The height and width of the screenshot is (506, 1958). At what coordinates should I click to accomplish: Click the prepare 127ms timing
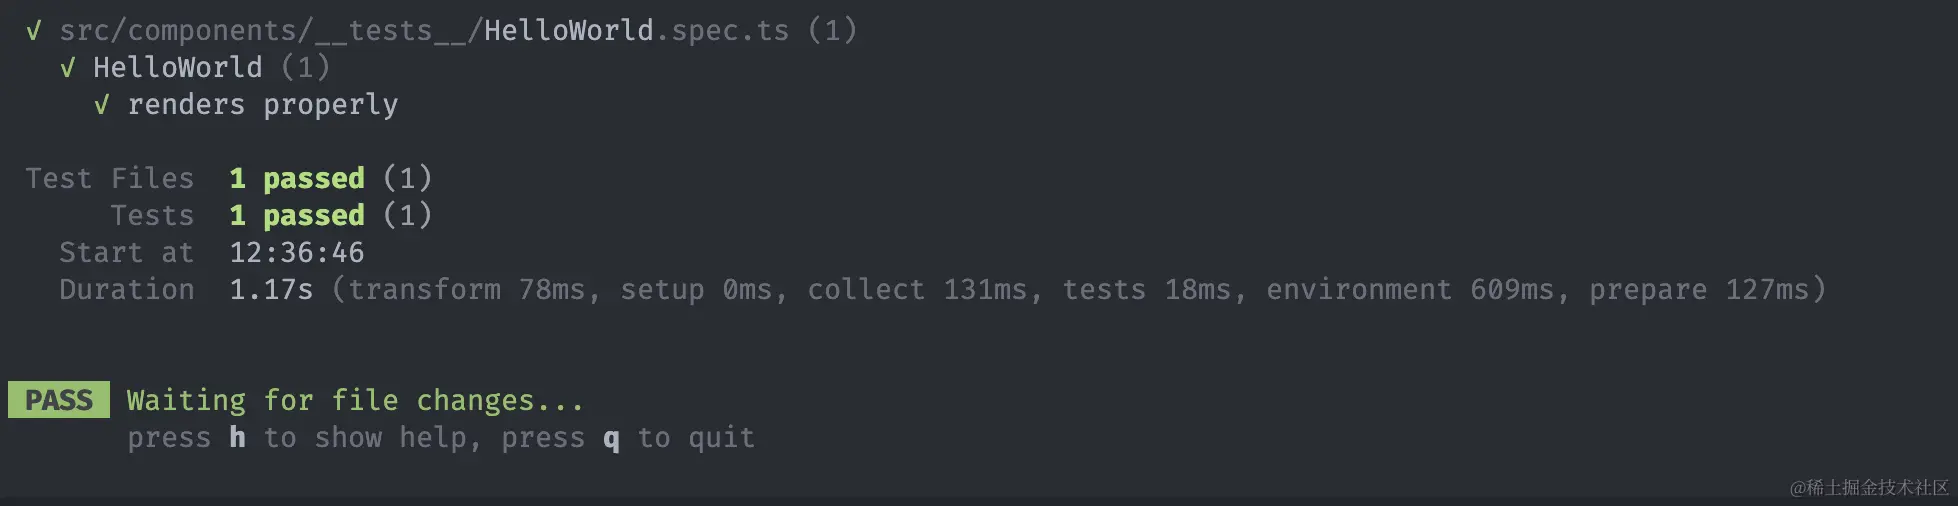[1699, 290]
